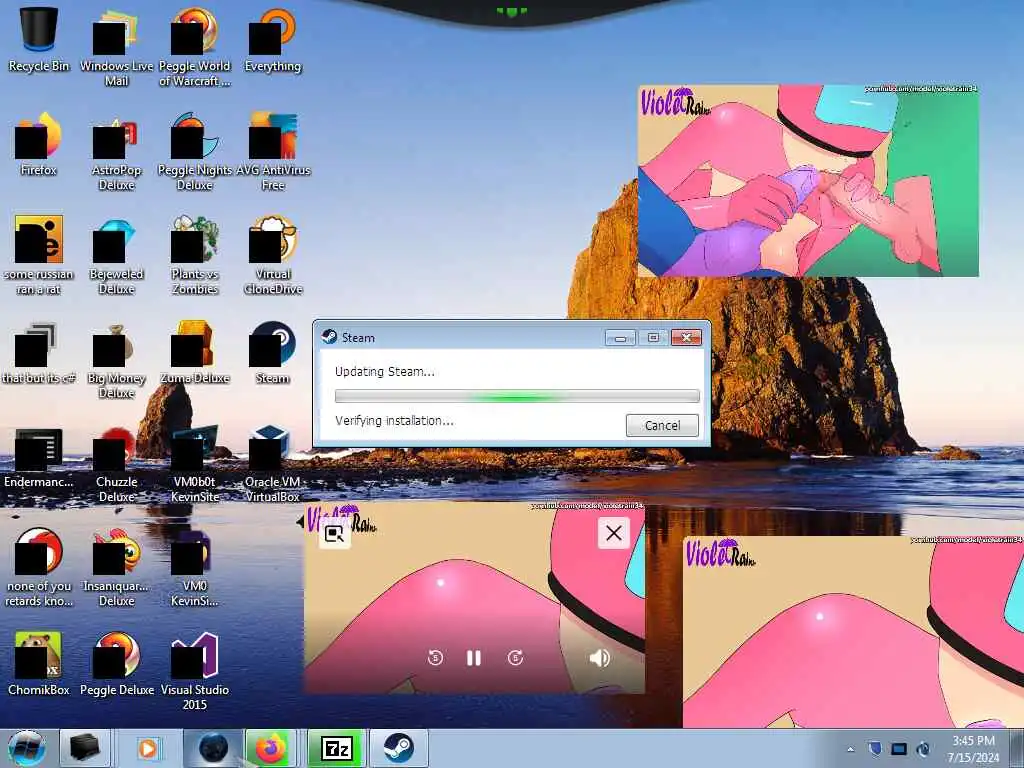Skip forward five seconds in picture-in-picture
The width and height of the screenshot is (1024, 768).
click(x=515, y=658)
